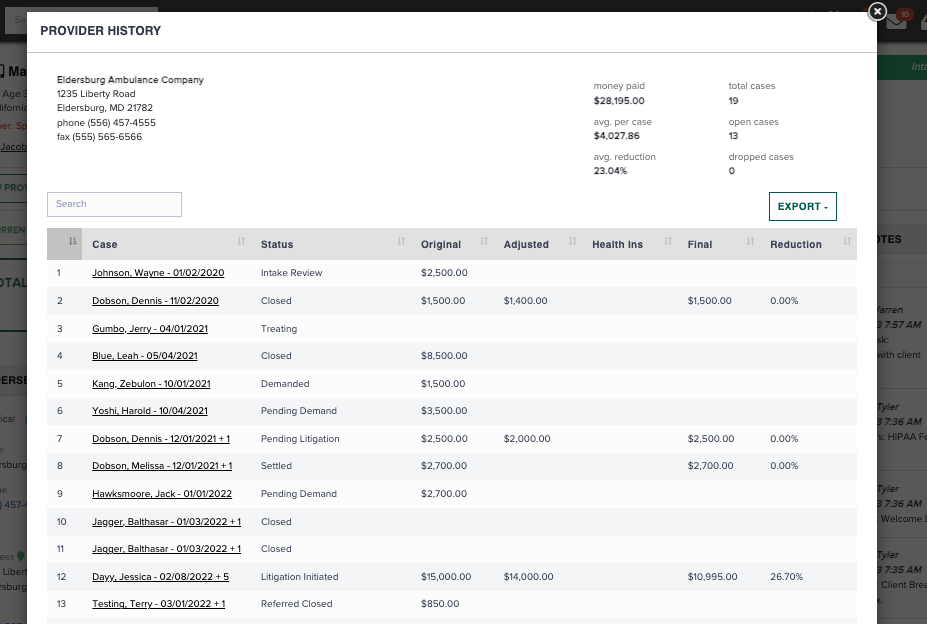Screen dimensions: 927x624
Task: Select the Intake Review status cell
Action: pyautogui.click(x=291, y=273)
